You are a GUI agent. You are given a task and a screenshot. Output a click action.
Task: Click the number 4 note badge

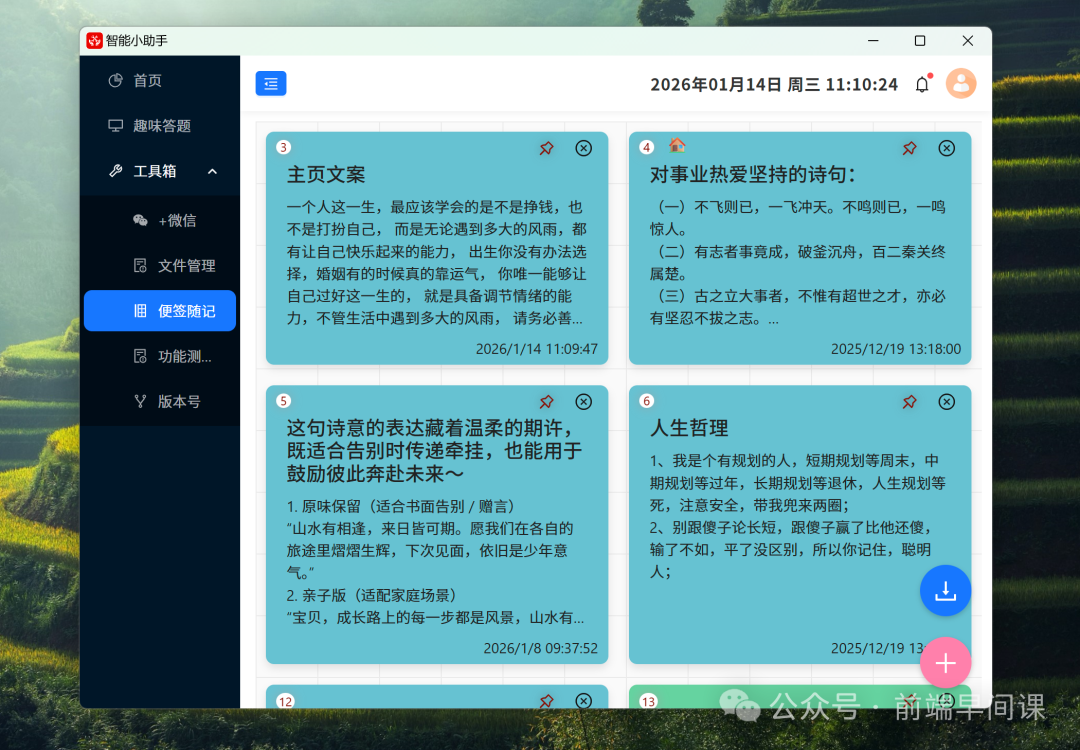click(646, 147)
